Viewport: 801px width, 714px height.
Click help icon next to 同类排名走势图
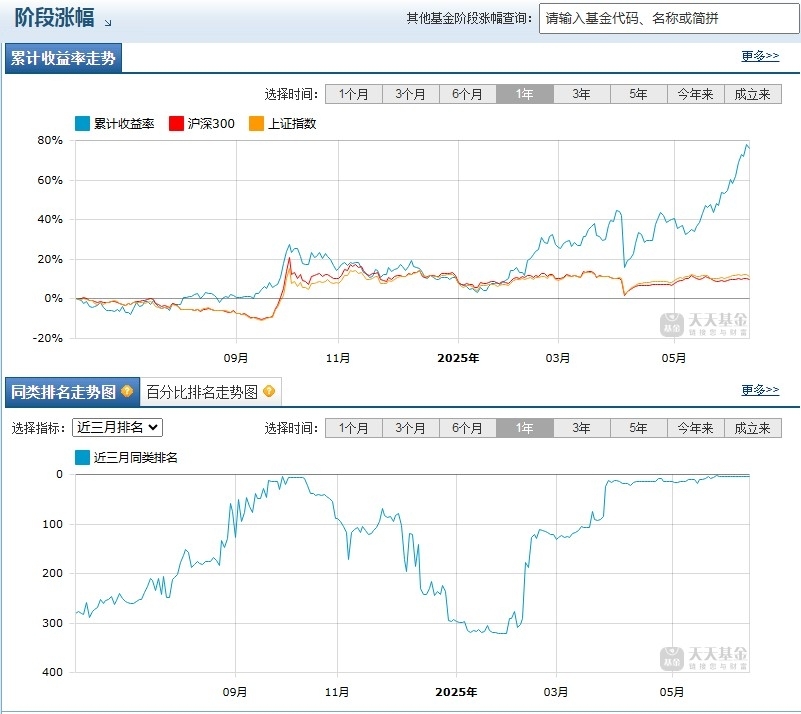127,391
